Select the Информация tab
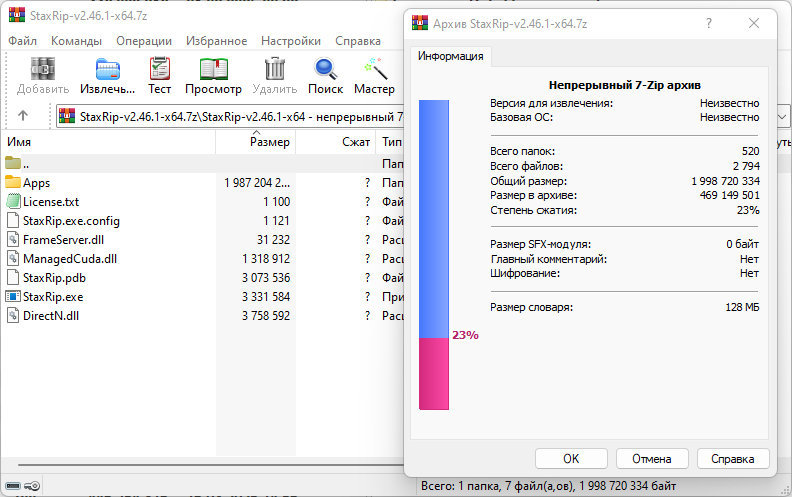 pyautogui.click(x=451, y=56)
